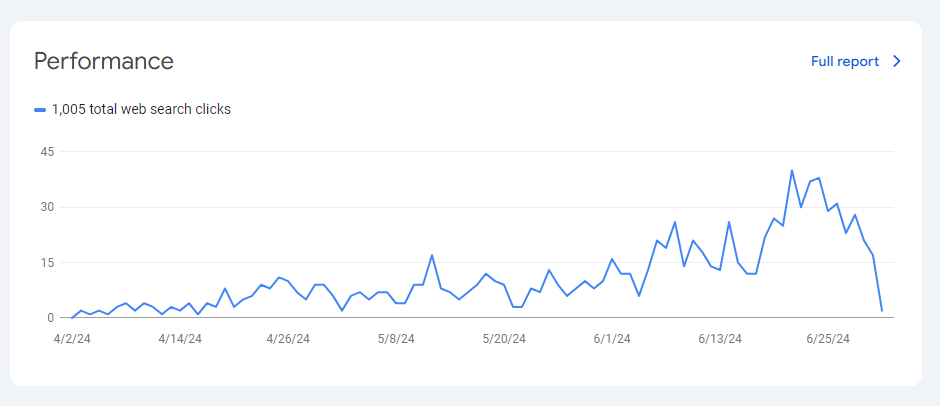Click the Performance card heading
This screenshot has width=940, height=406.
[104, 61]
